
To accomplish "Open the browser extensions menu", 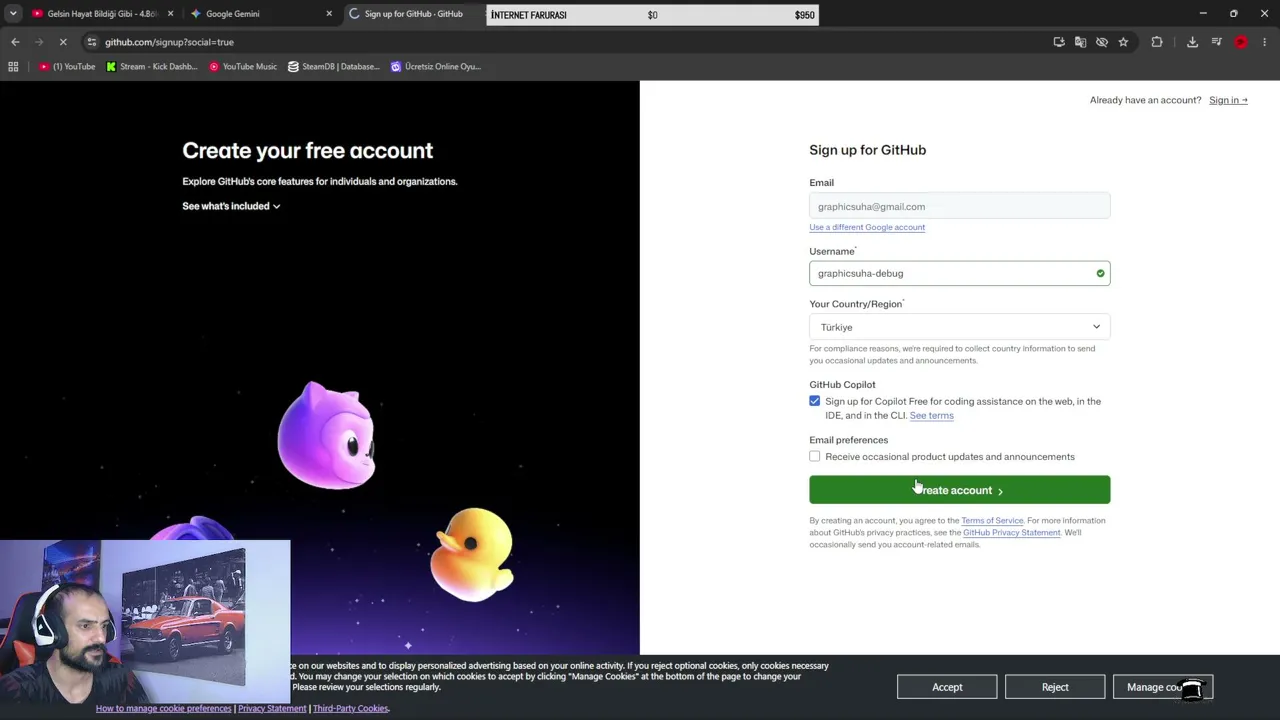I will tap(1157, 42).
